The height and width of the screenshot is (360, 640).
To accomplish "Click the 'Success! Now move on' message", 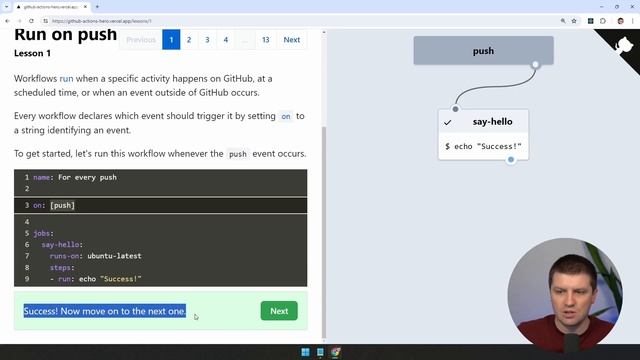I will [104, 311].
